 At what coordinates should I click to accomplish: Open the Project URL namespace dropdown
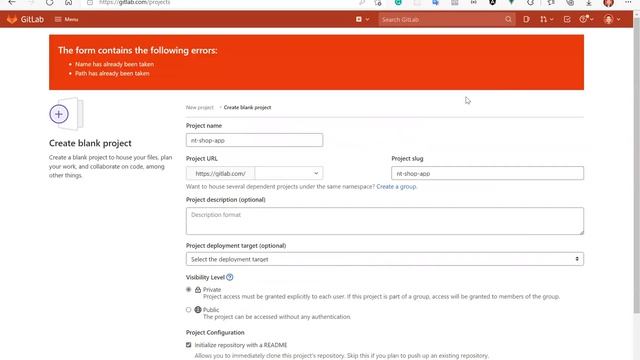point(289,173)
